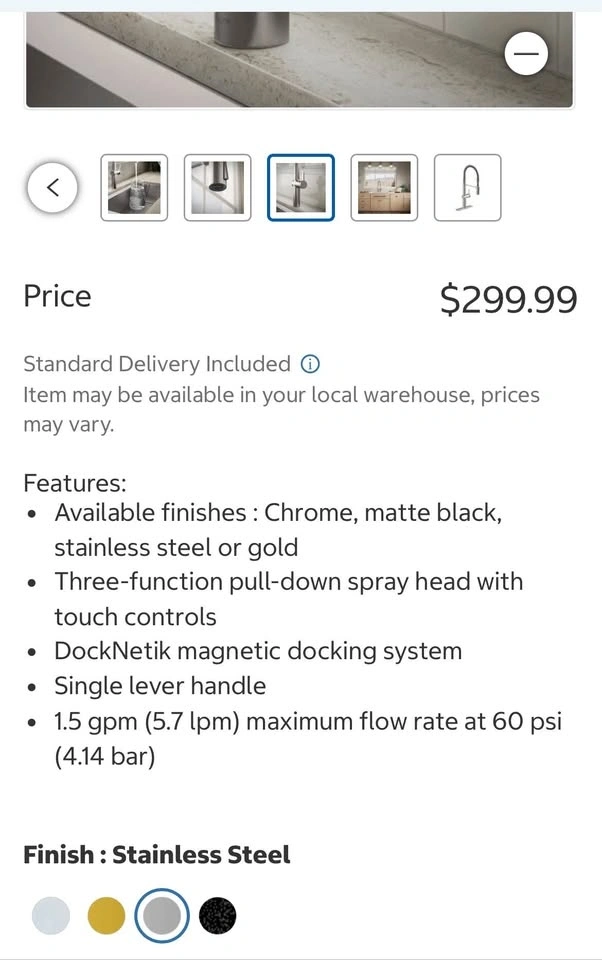The image size is (602, 960).
Task: Choose the Chrome finish swatch
Action: point(51,915)
